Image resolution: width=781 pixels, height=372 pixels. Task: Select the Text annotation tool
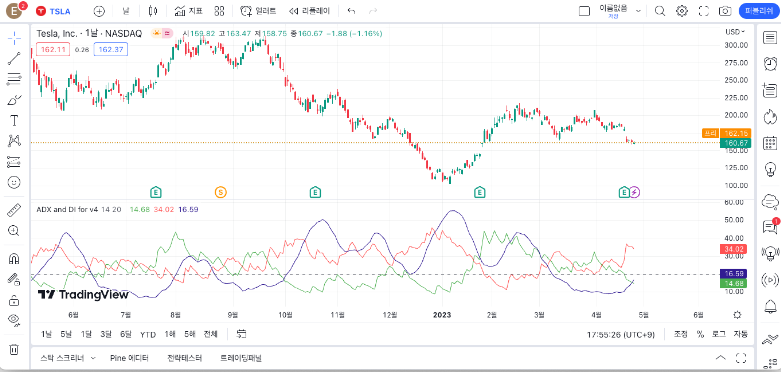14,121
